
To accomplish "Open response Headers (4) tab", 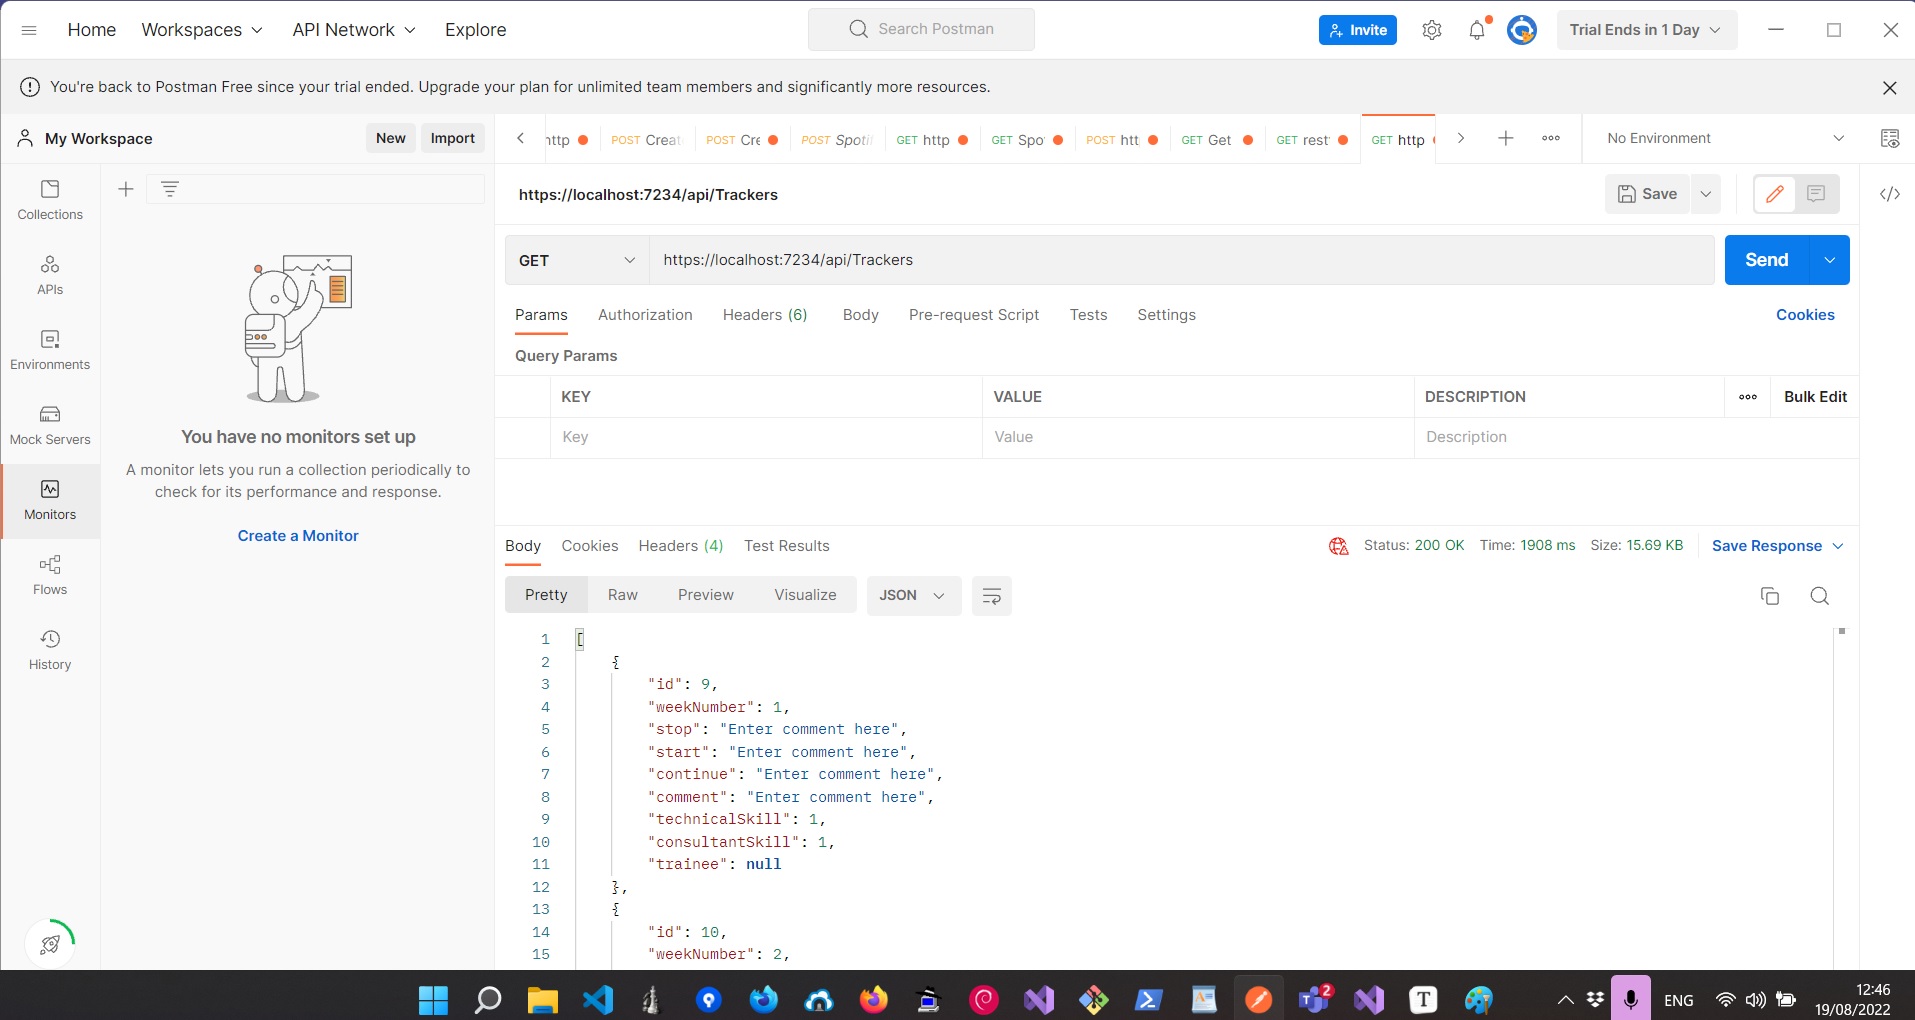I will 681,546.
